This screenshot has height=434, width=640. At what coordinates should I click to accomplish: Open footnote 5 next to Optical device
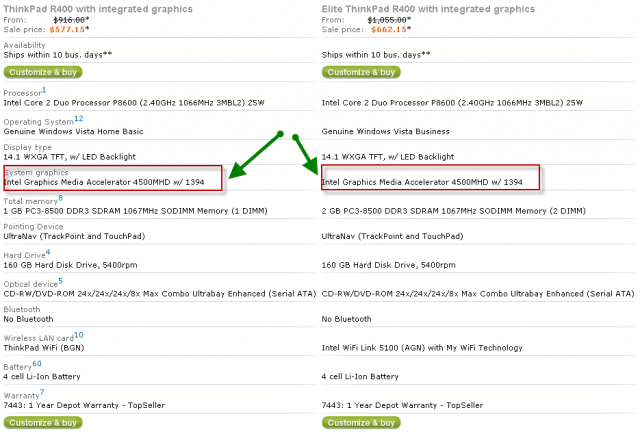pyautogui.click(x=60, y=281)
